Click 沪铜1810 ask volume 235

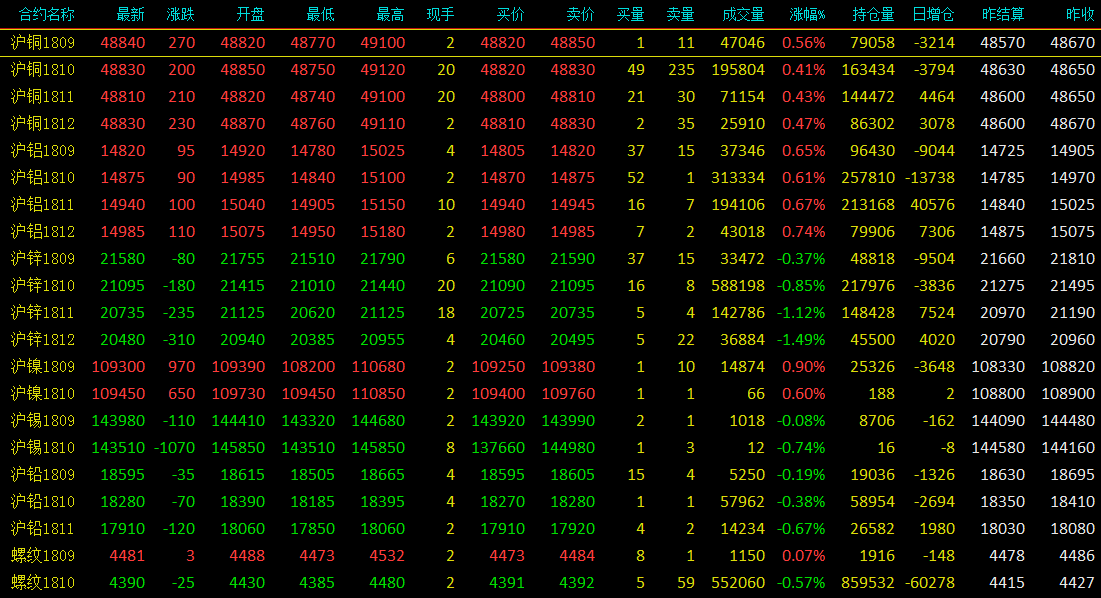tap(682, 69)
